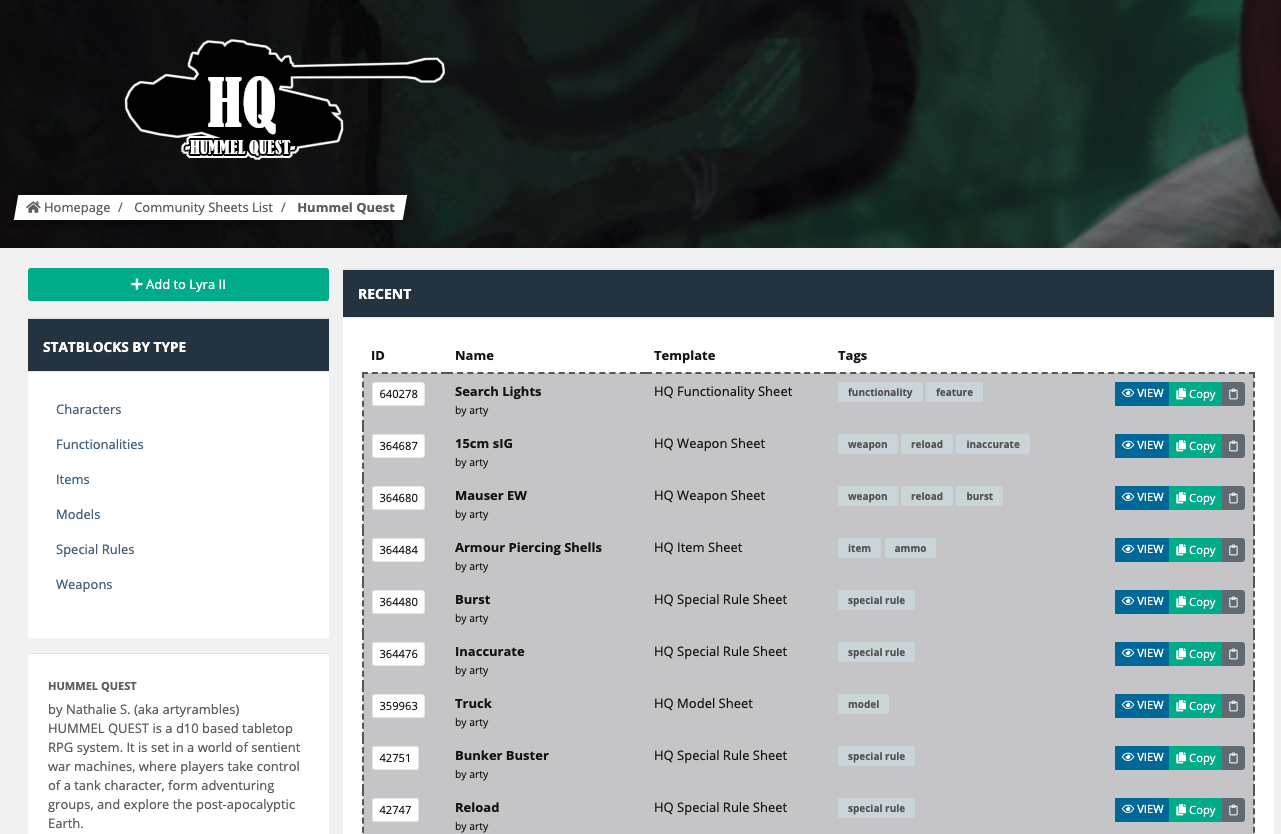Select Characters in the statblocks sidebar

(x=88, y=409)
